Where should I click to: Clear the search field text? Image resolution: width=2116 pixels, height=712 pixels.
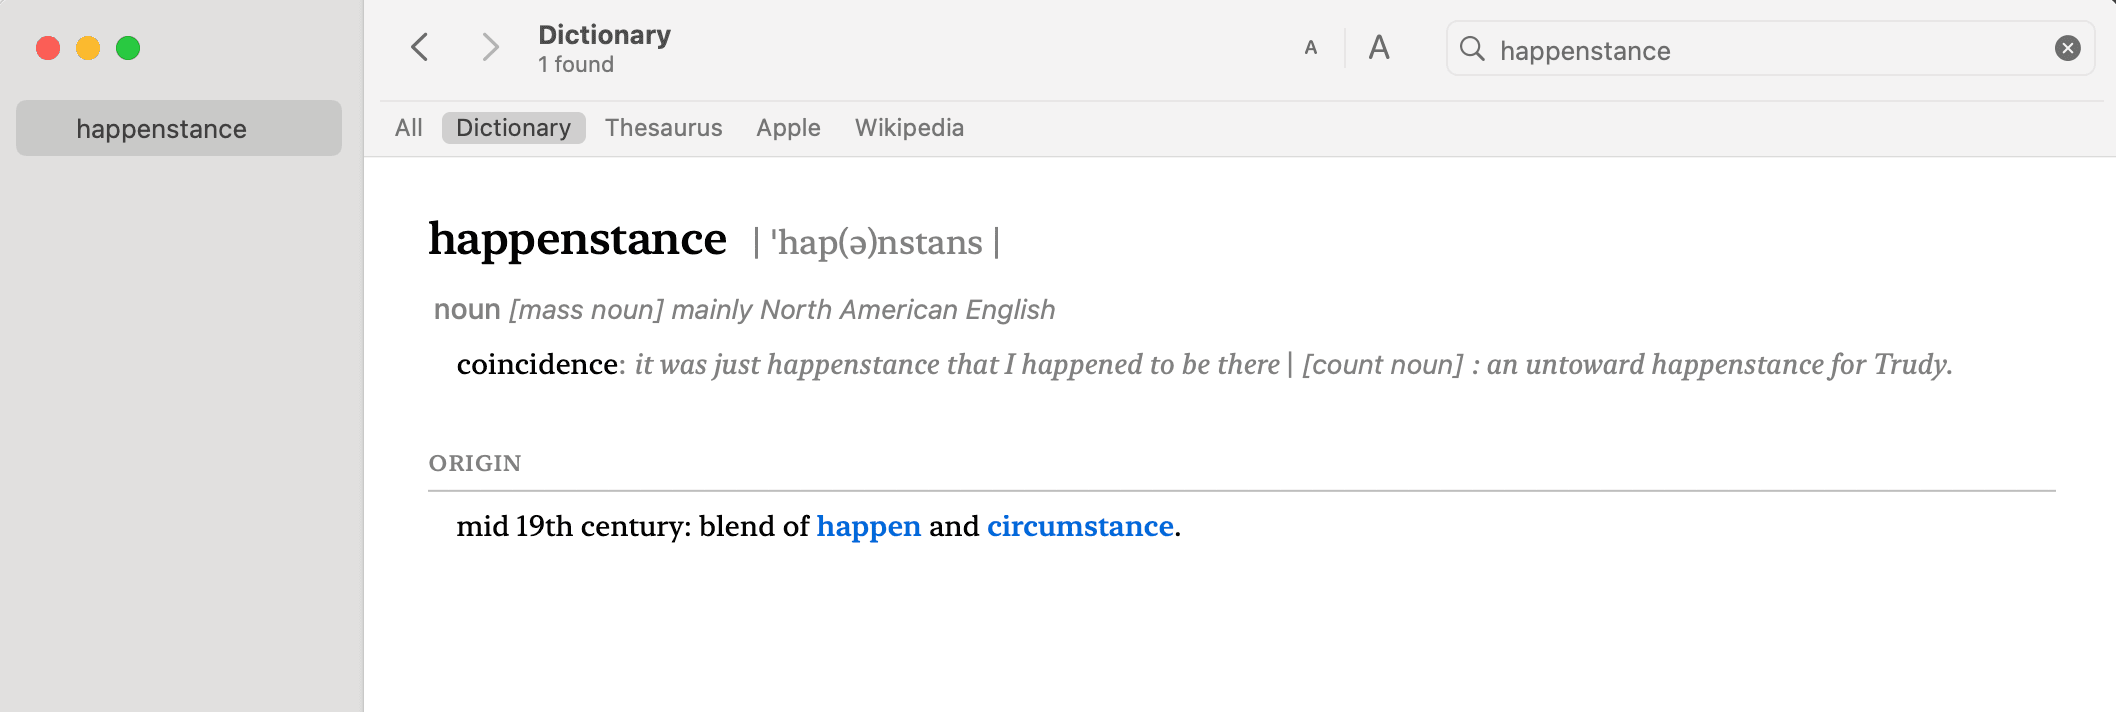point(2067,48)
